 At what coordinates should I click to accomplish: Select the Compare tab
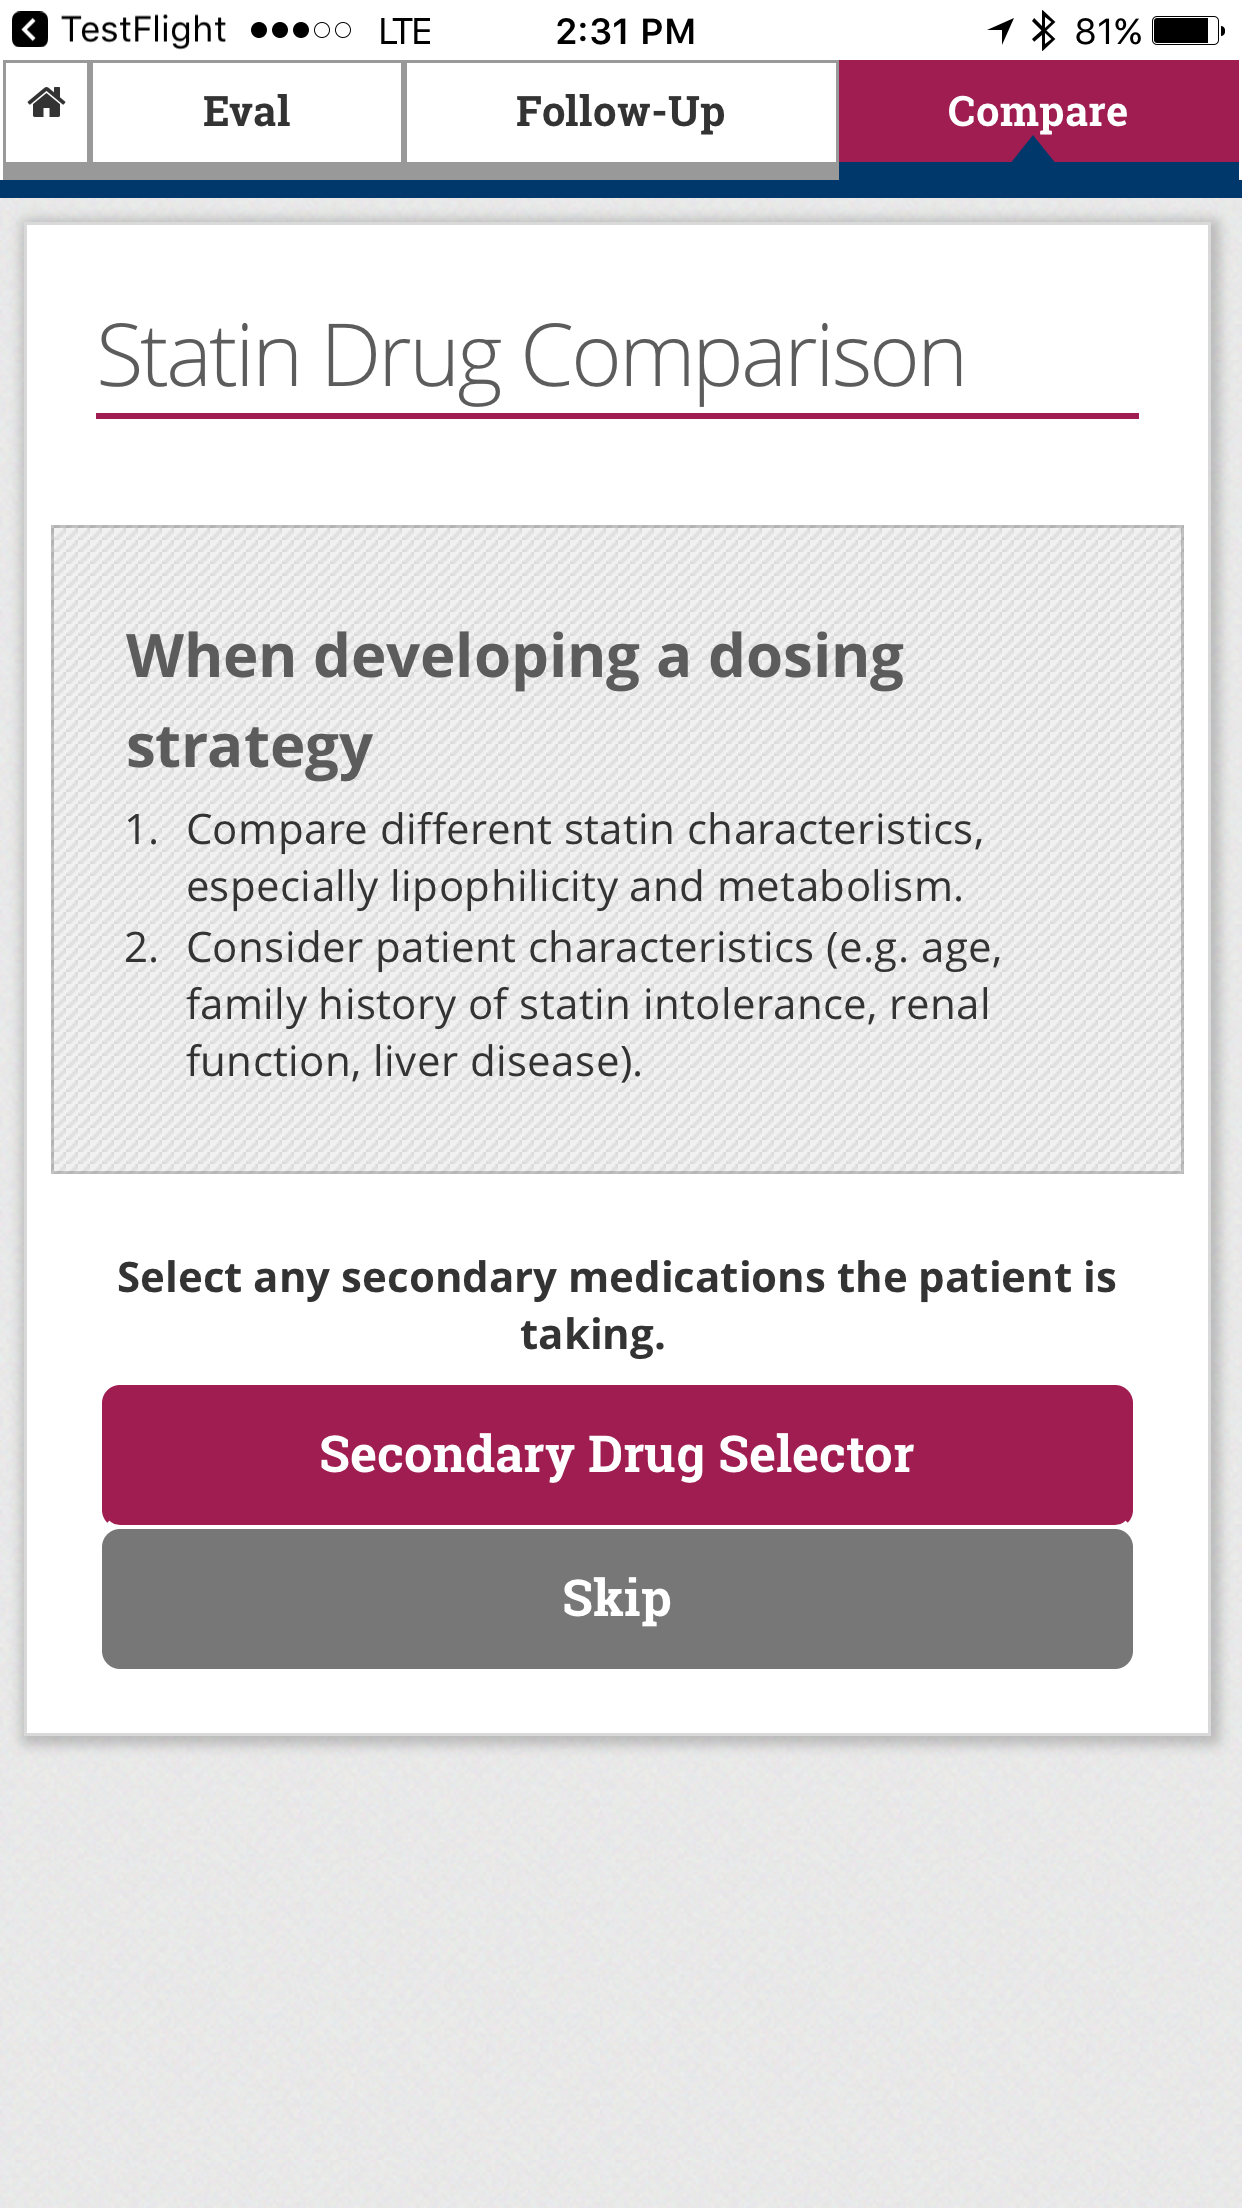click(x=1037, y=111)
